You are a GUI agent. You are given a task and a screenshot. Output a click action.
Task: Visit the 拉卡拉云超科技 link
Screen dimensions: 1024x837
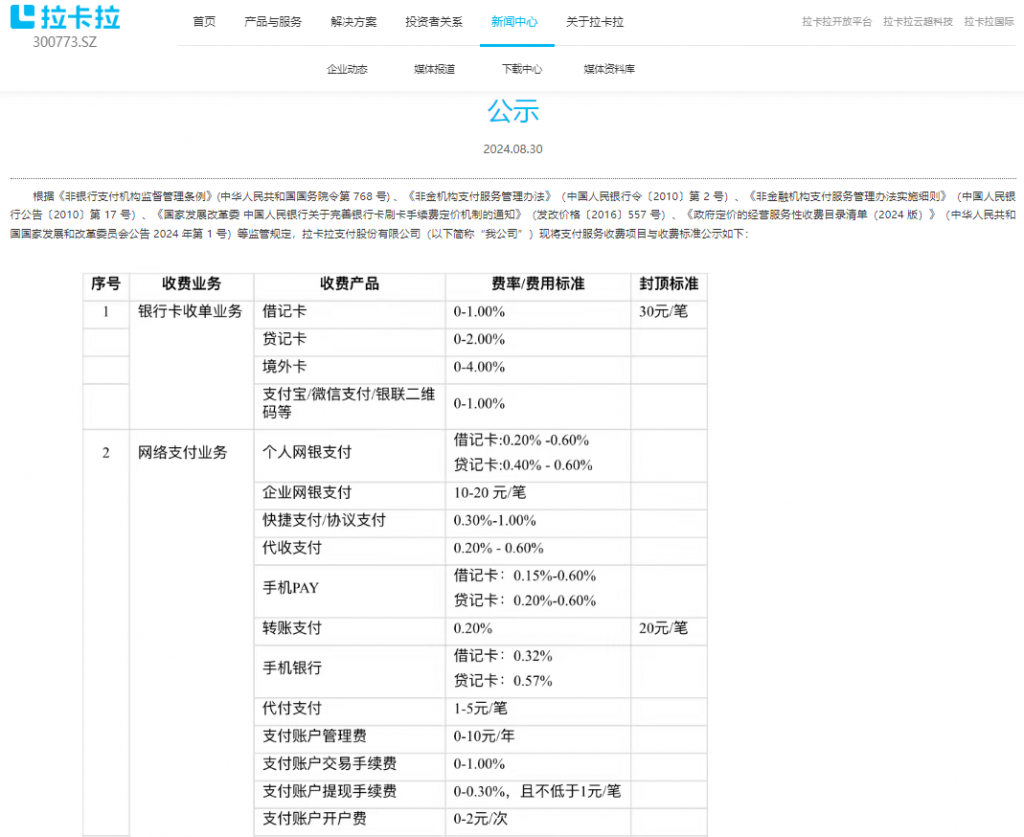[x=918, y=22]
